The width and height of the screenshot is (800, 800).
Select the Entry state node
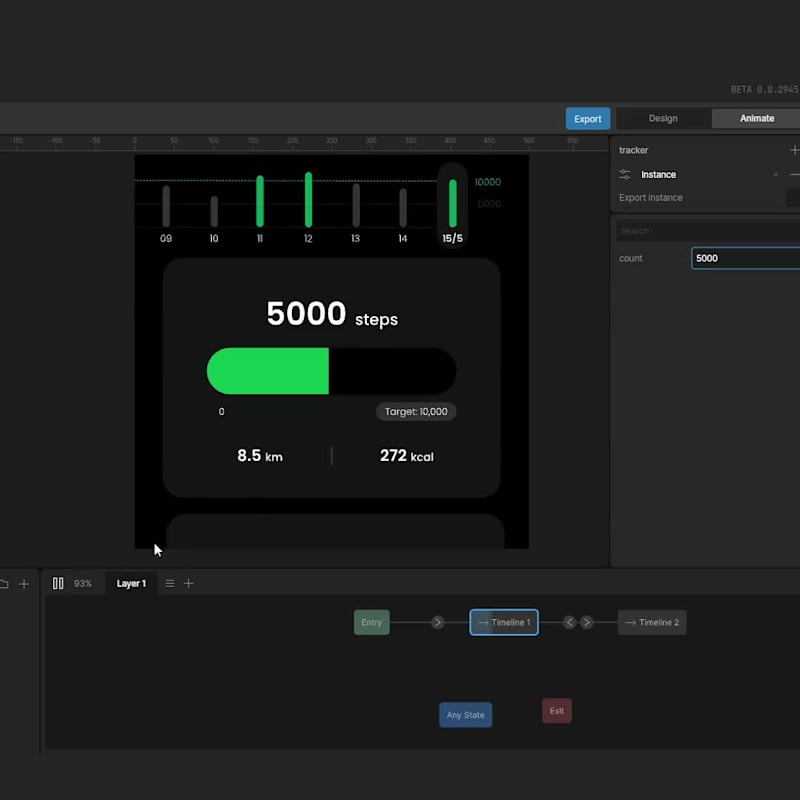[371, 622]
